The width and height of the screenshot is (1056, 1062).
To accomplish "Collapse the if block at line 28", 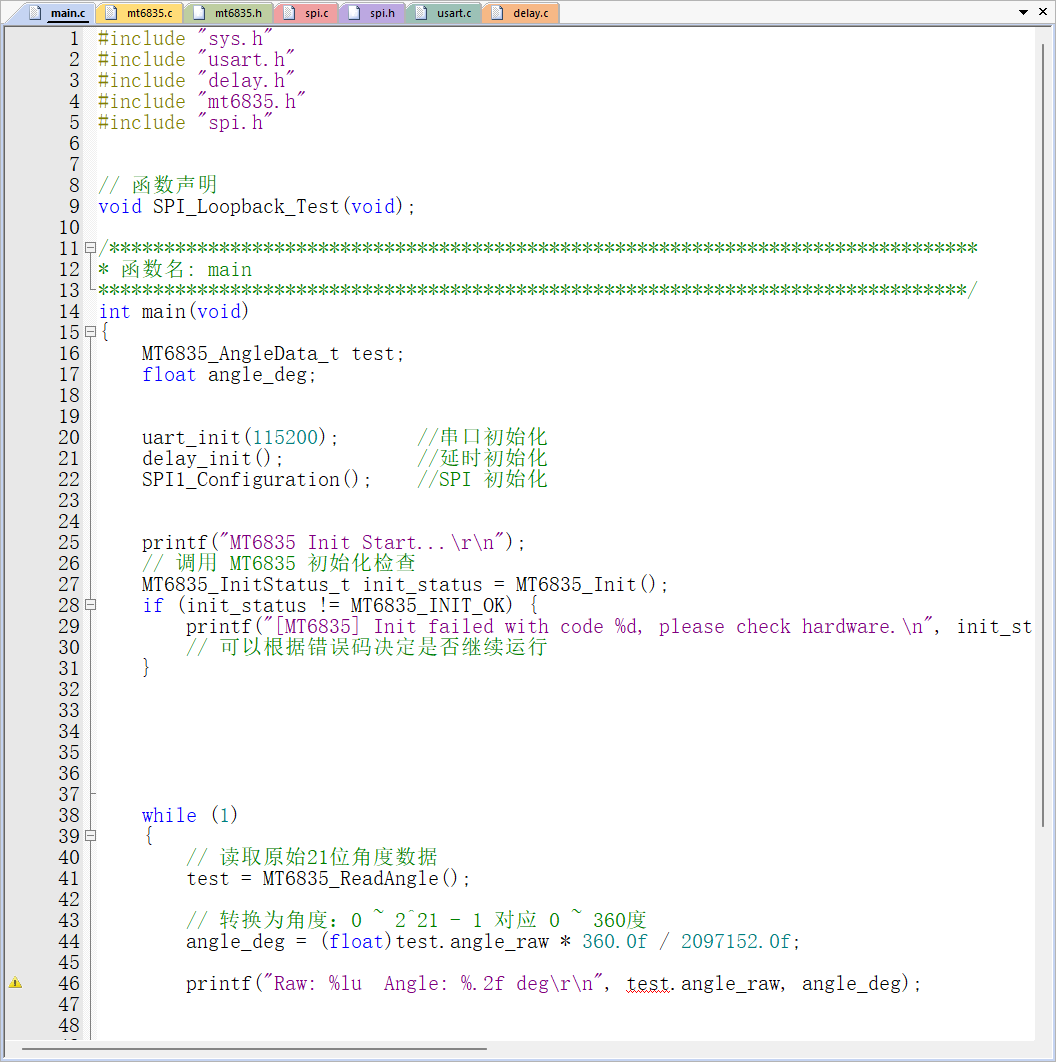I will [90, 605].
